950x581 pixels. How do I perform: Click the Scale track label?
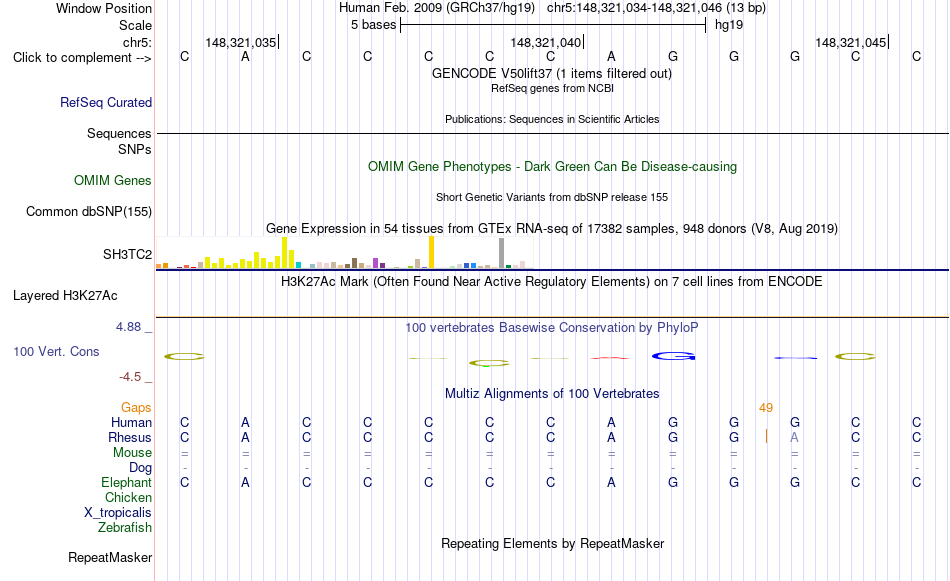point(136,25)
